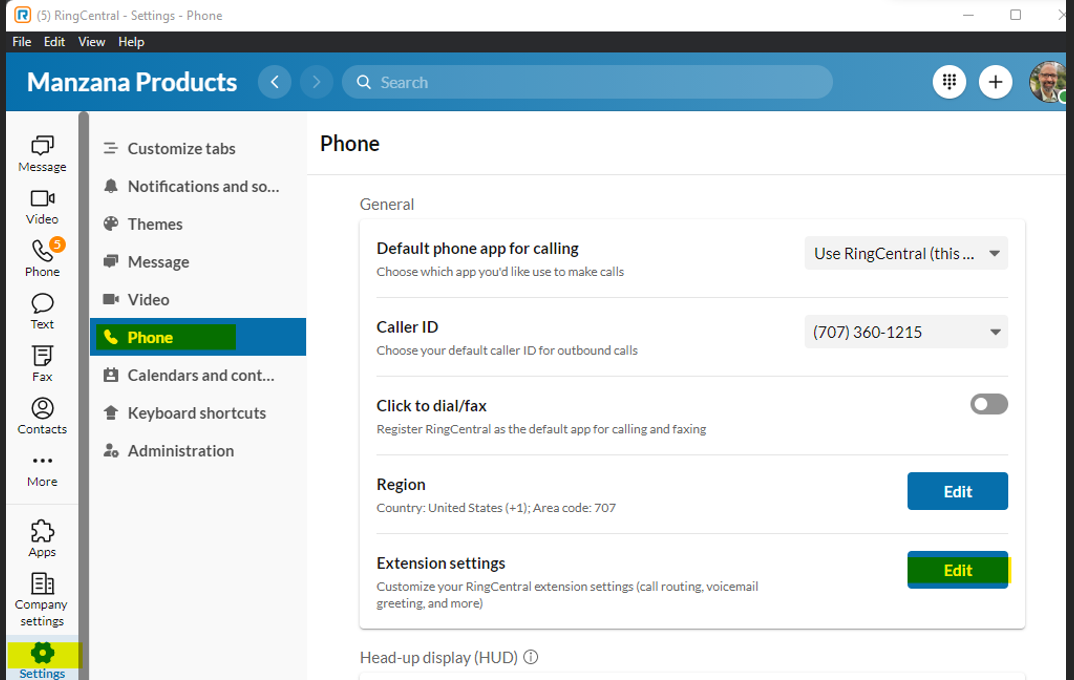Open Apps puzzle-piece icon

[42, 538]
